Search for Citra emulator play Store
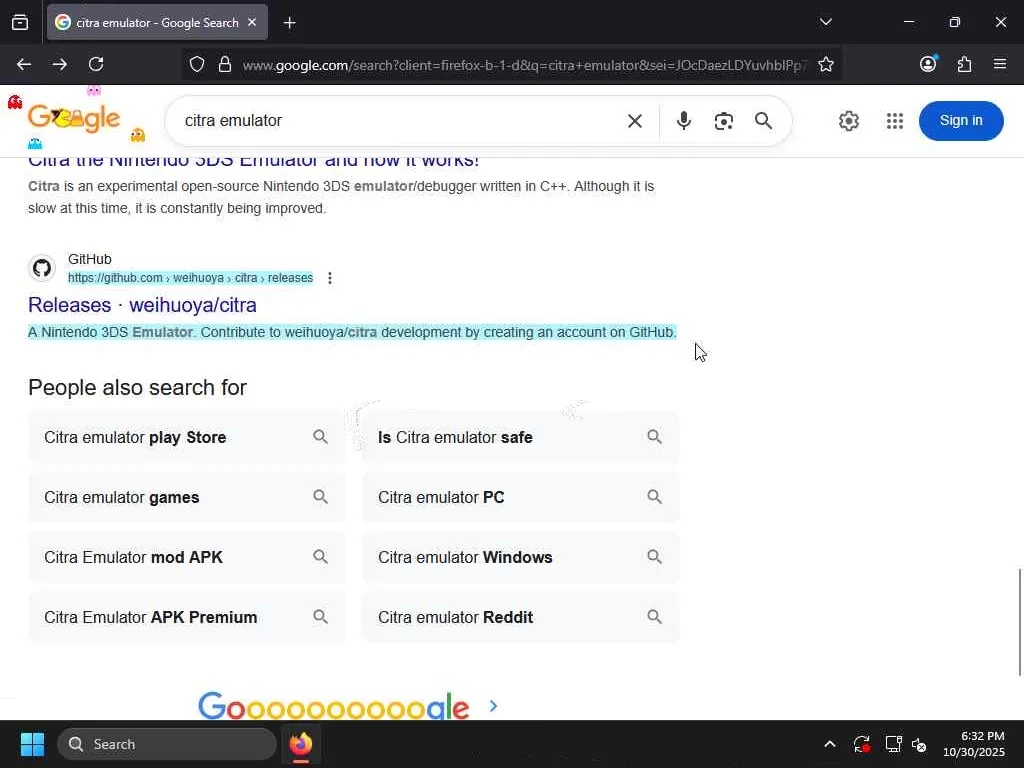 pos(186,437)
